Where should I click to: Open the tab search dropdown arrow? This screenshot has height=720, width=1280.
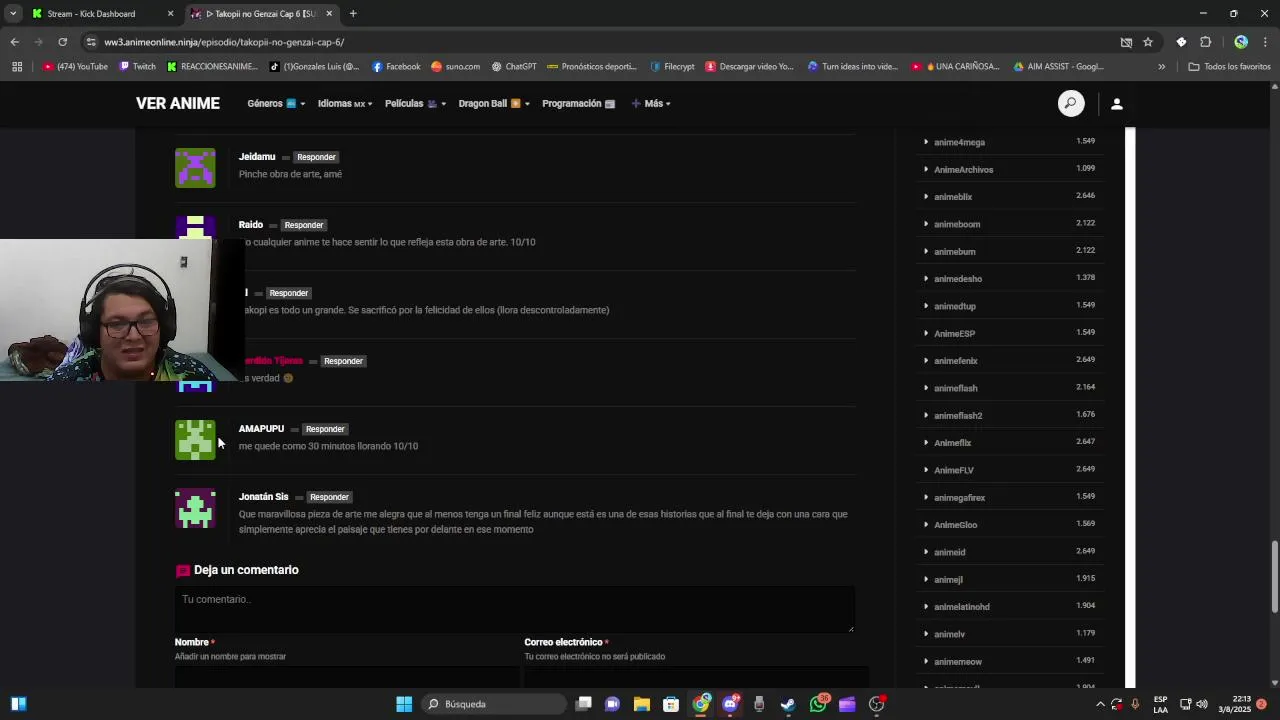coord(13,14)
